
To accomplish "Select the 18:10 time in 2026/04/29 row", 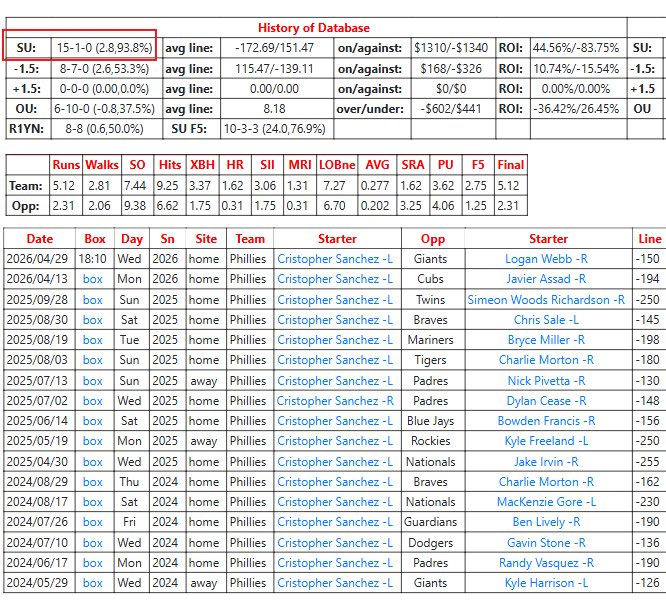I will [x=93, y=259].
